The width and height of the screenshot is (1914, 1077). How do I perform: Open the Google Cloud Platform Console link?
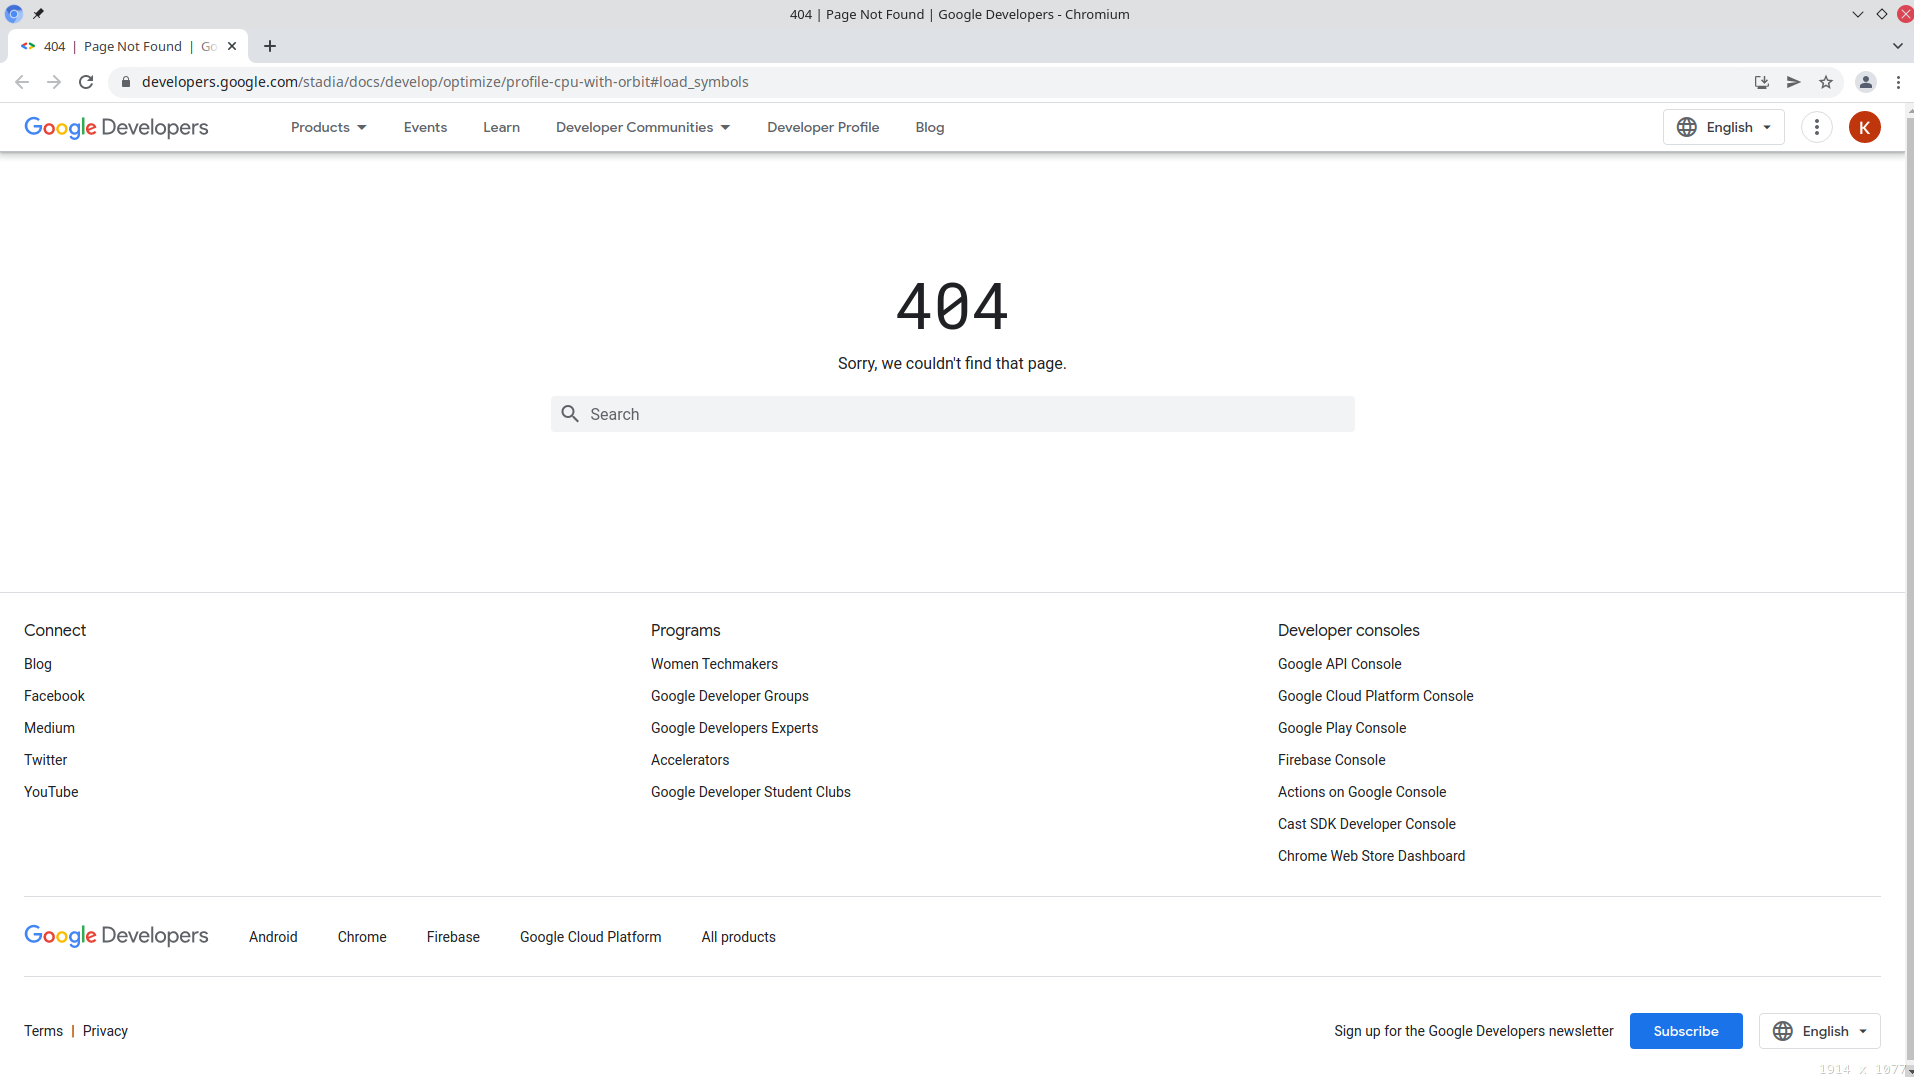coord(1375,696)
